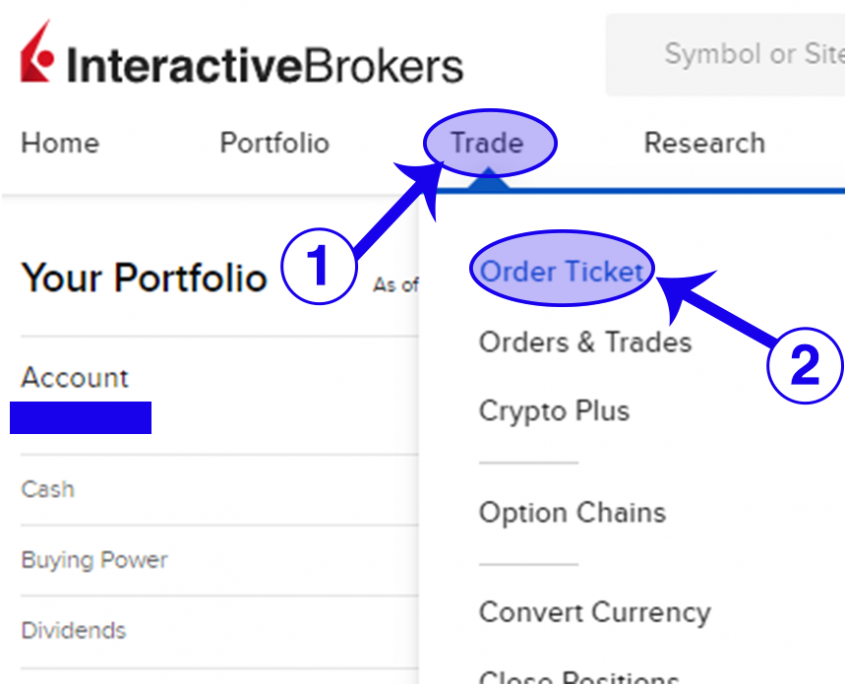Click the red Interactive Brokers logo icon
The image size is (845, 684).
pyautogui.click(x=36, y=56)
